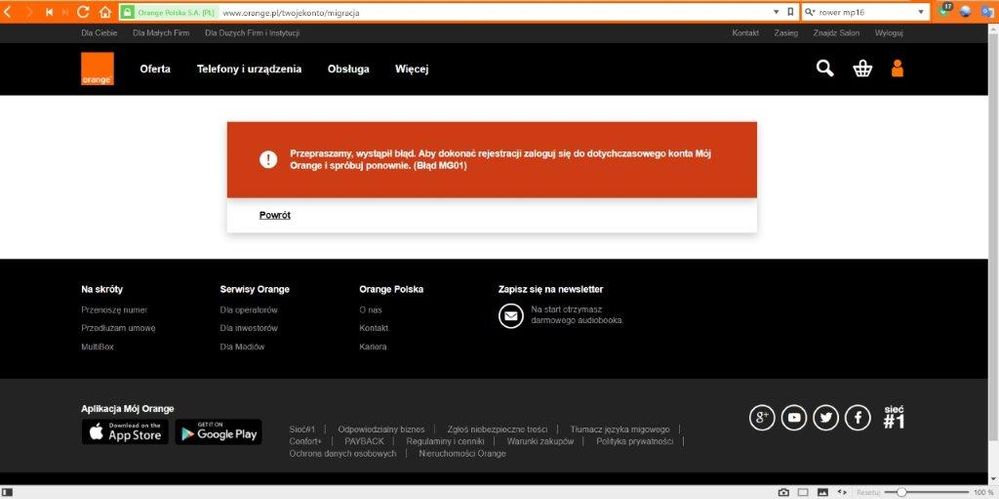Screen dimensions: 999x499
Task: Expand the search field dropdown arrow
Action: tap(921, 13)
